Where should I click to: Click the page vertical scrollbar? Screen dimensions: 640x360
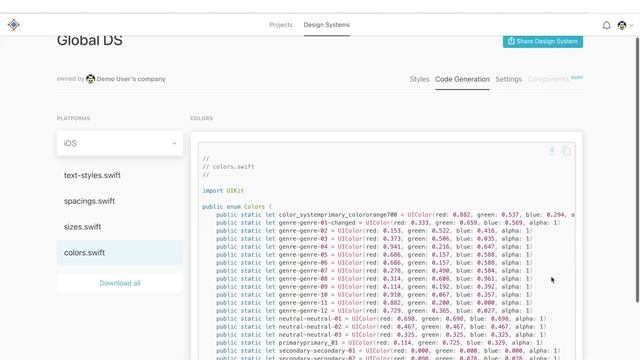(x=637, y=169)
